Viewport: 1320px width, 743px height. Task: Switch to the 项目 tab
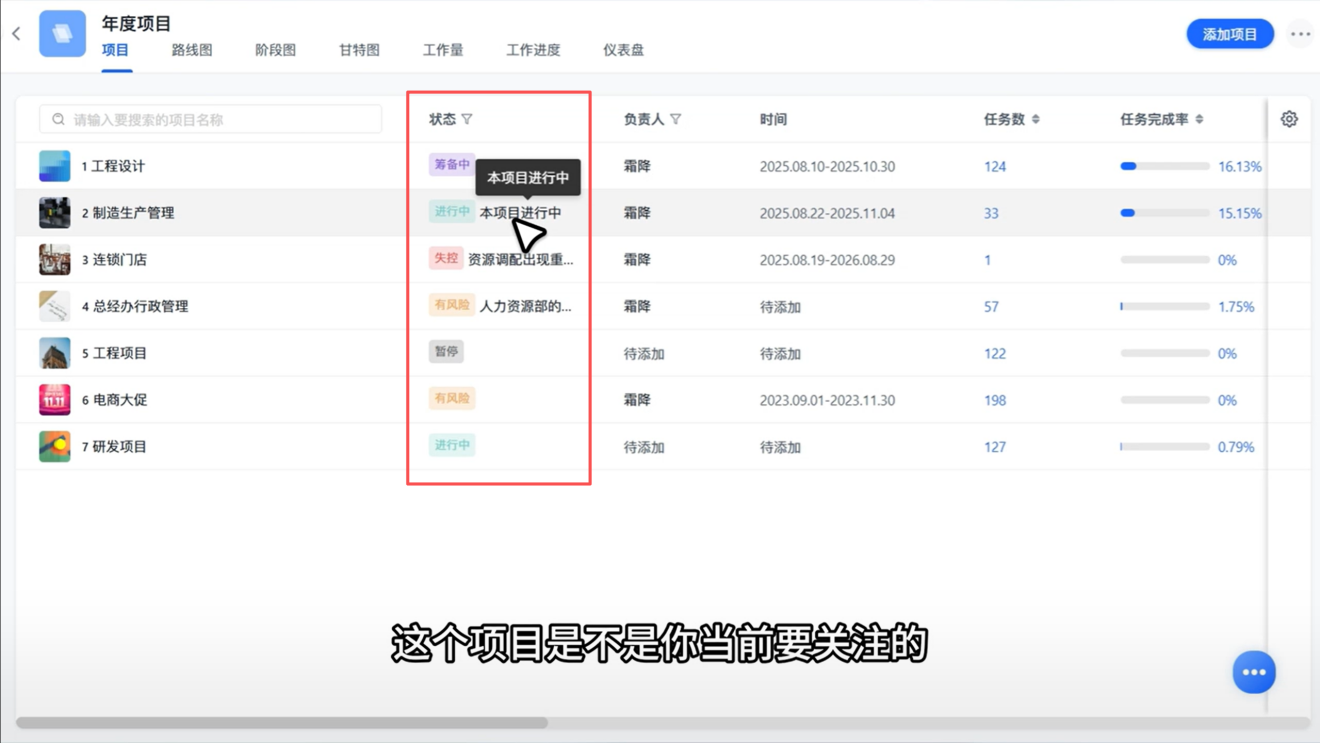(116, 50)
